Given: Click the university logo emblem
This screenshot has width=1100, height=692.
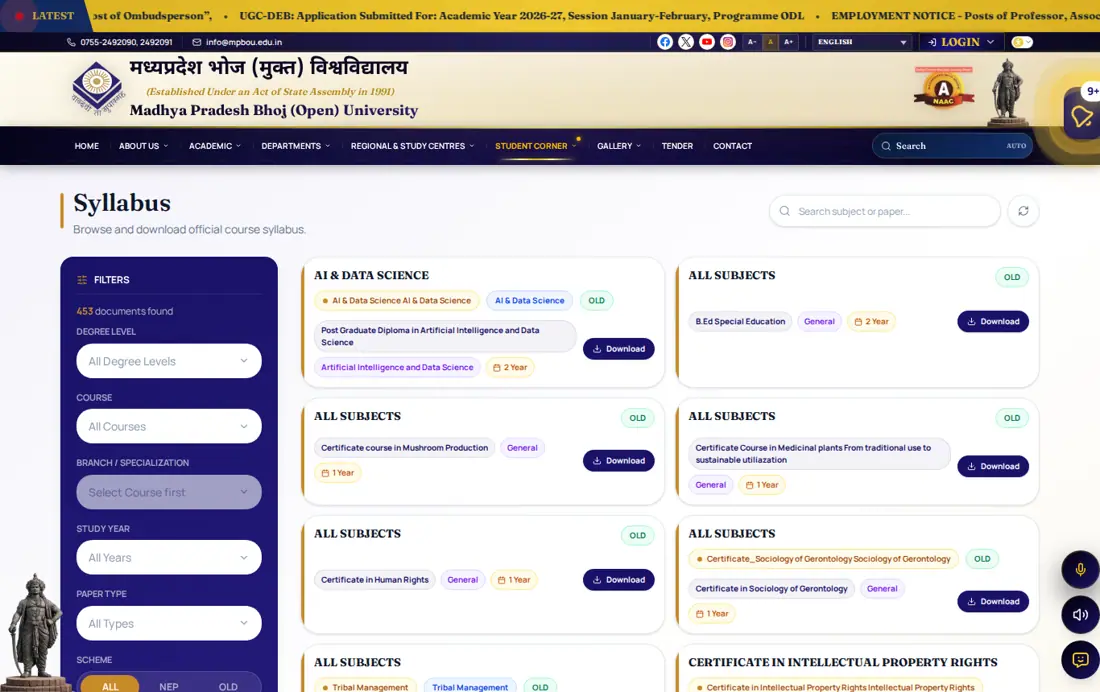Looking at the screenshot, I should (x=97, y=88).
